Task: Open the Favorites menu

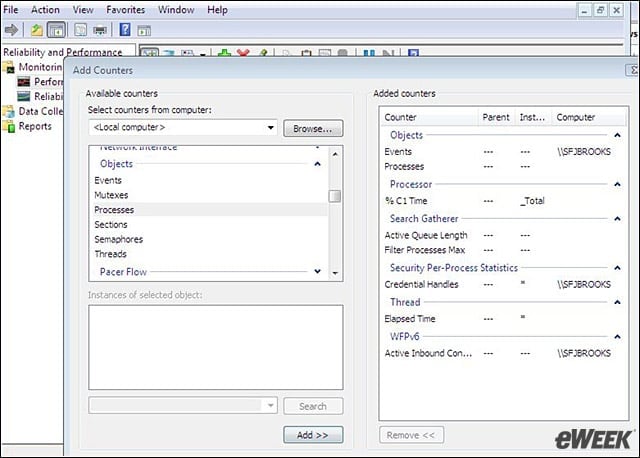Action: coord(125,10)
